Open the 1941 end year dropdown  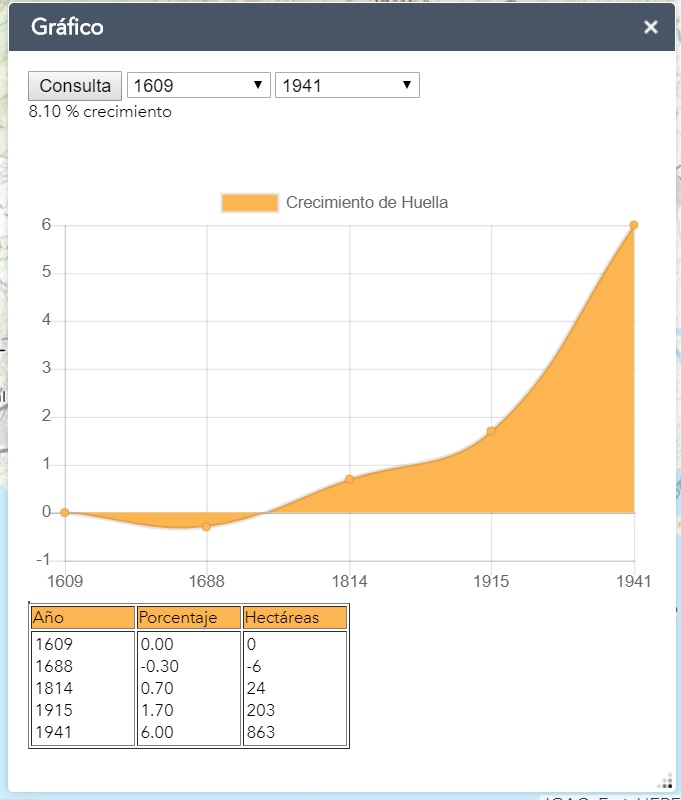(x=347, y=85)
